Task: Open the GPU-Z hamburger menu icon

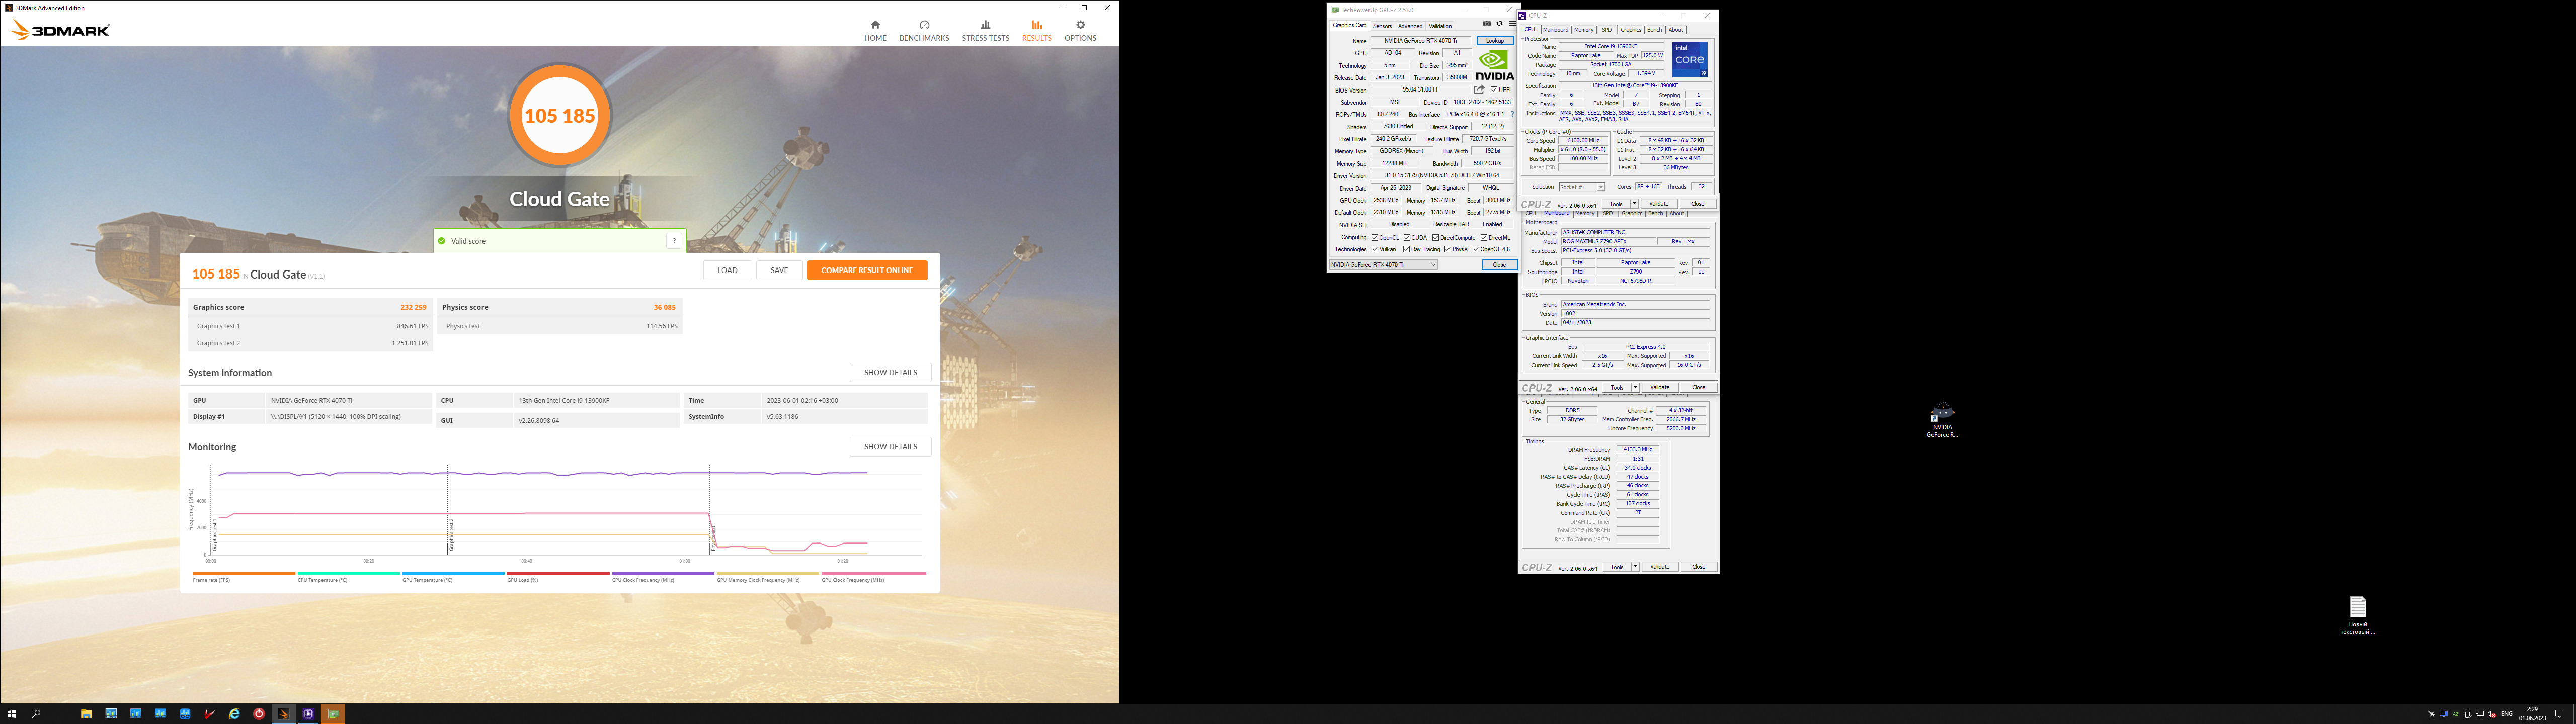Action: pos(1513,23)
